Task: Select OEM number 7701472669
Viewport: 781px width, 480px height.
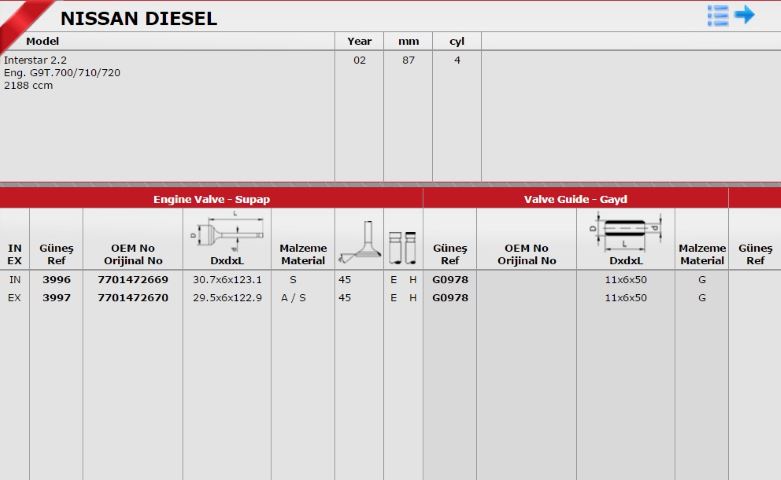Action: (133, 279)
